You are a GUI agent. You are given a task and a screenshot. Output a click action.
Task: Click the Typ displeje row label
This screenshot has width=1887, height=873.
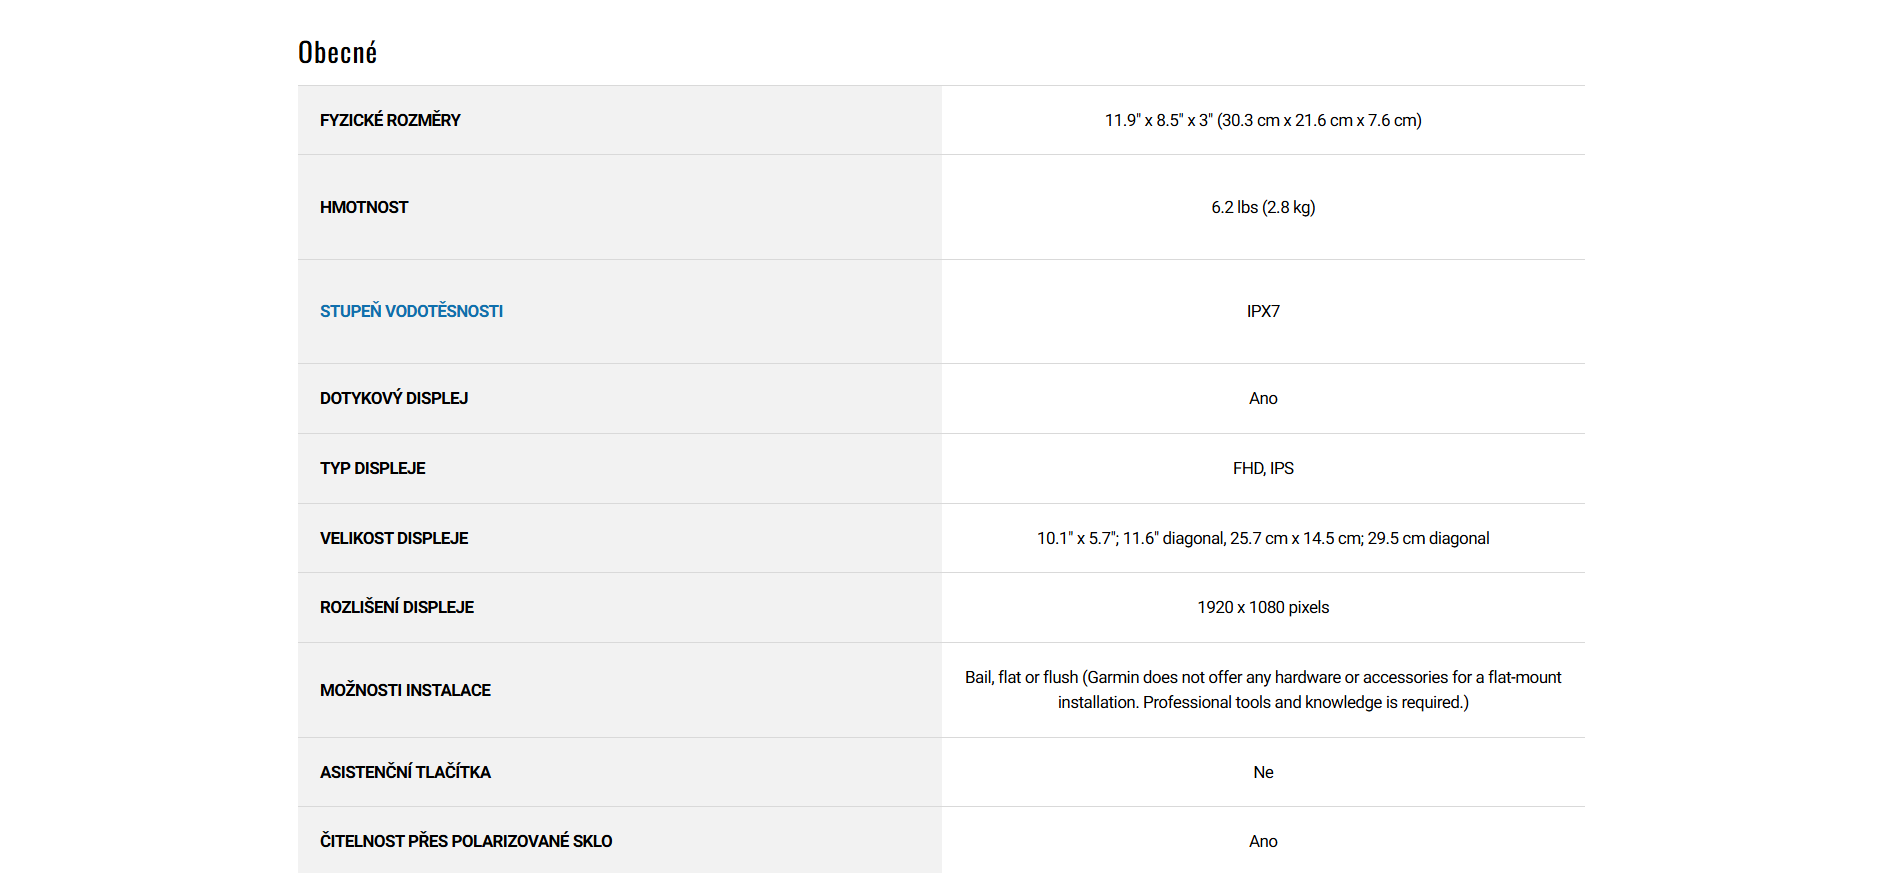[372, 468]
